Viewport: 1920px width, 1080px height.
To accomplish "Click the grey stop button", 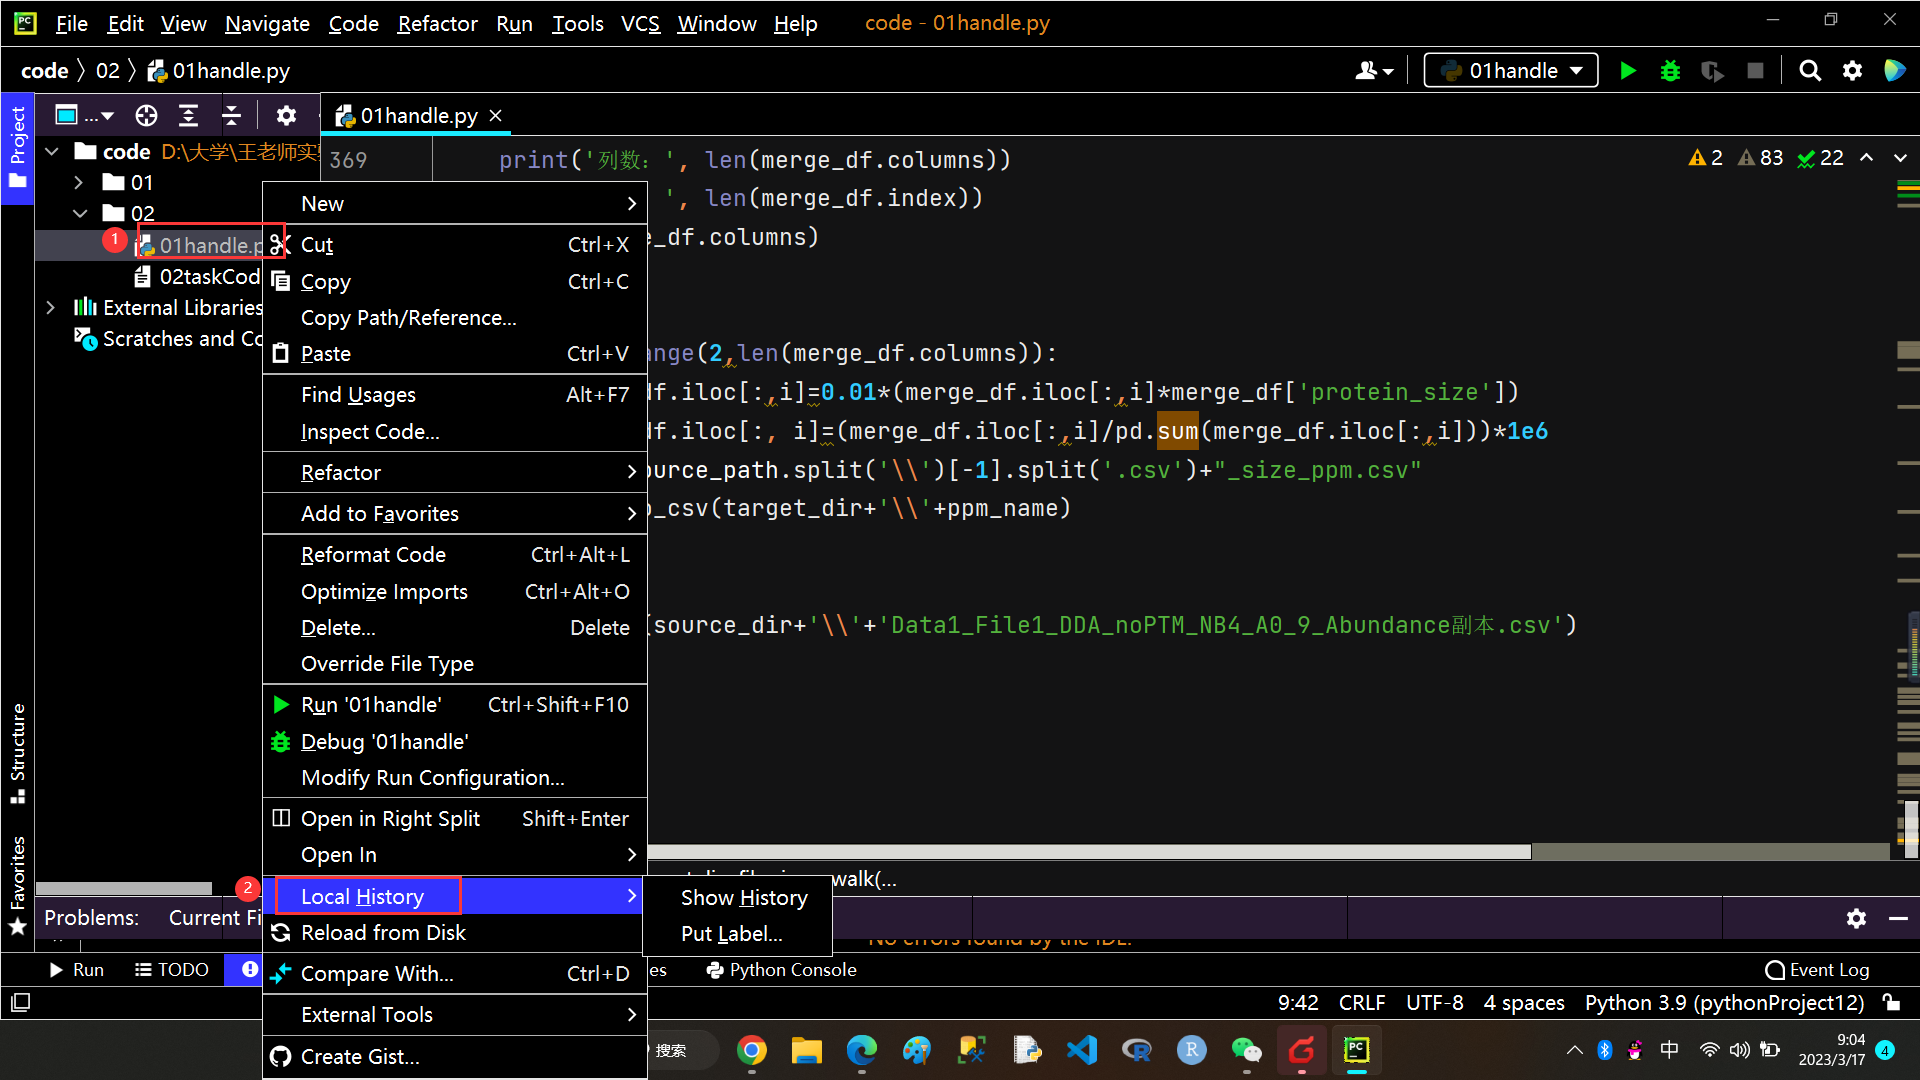I will tap(1755, 71).
